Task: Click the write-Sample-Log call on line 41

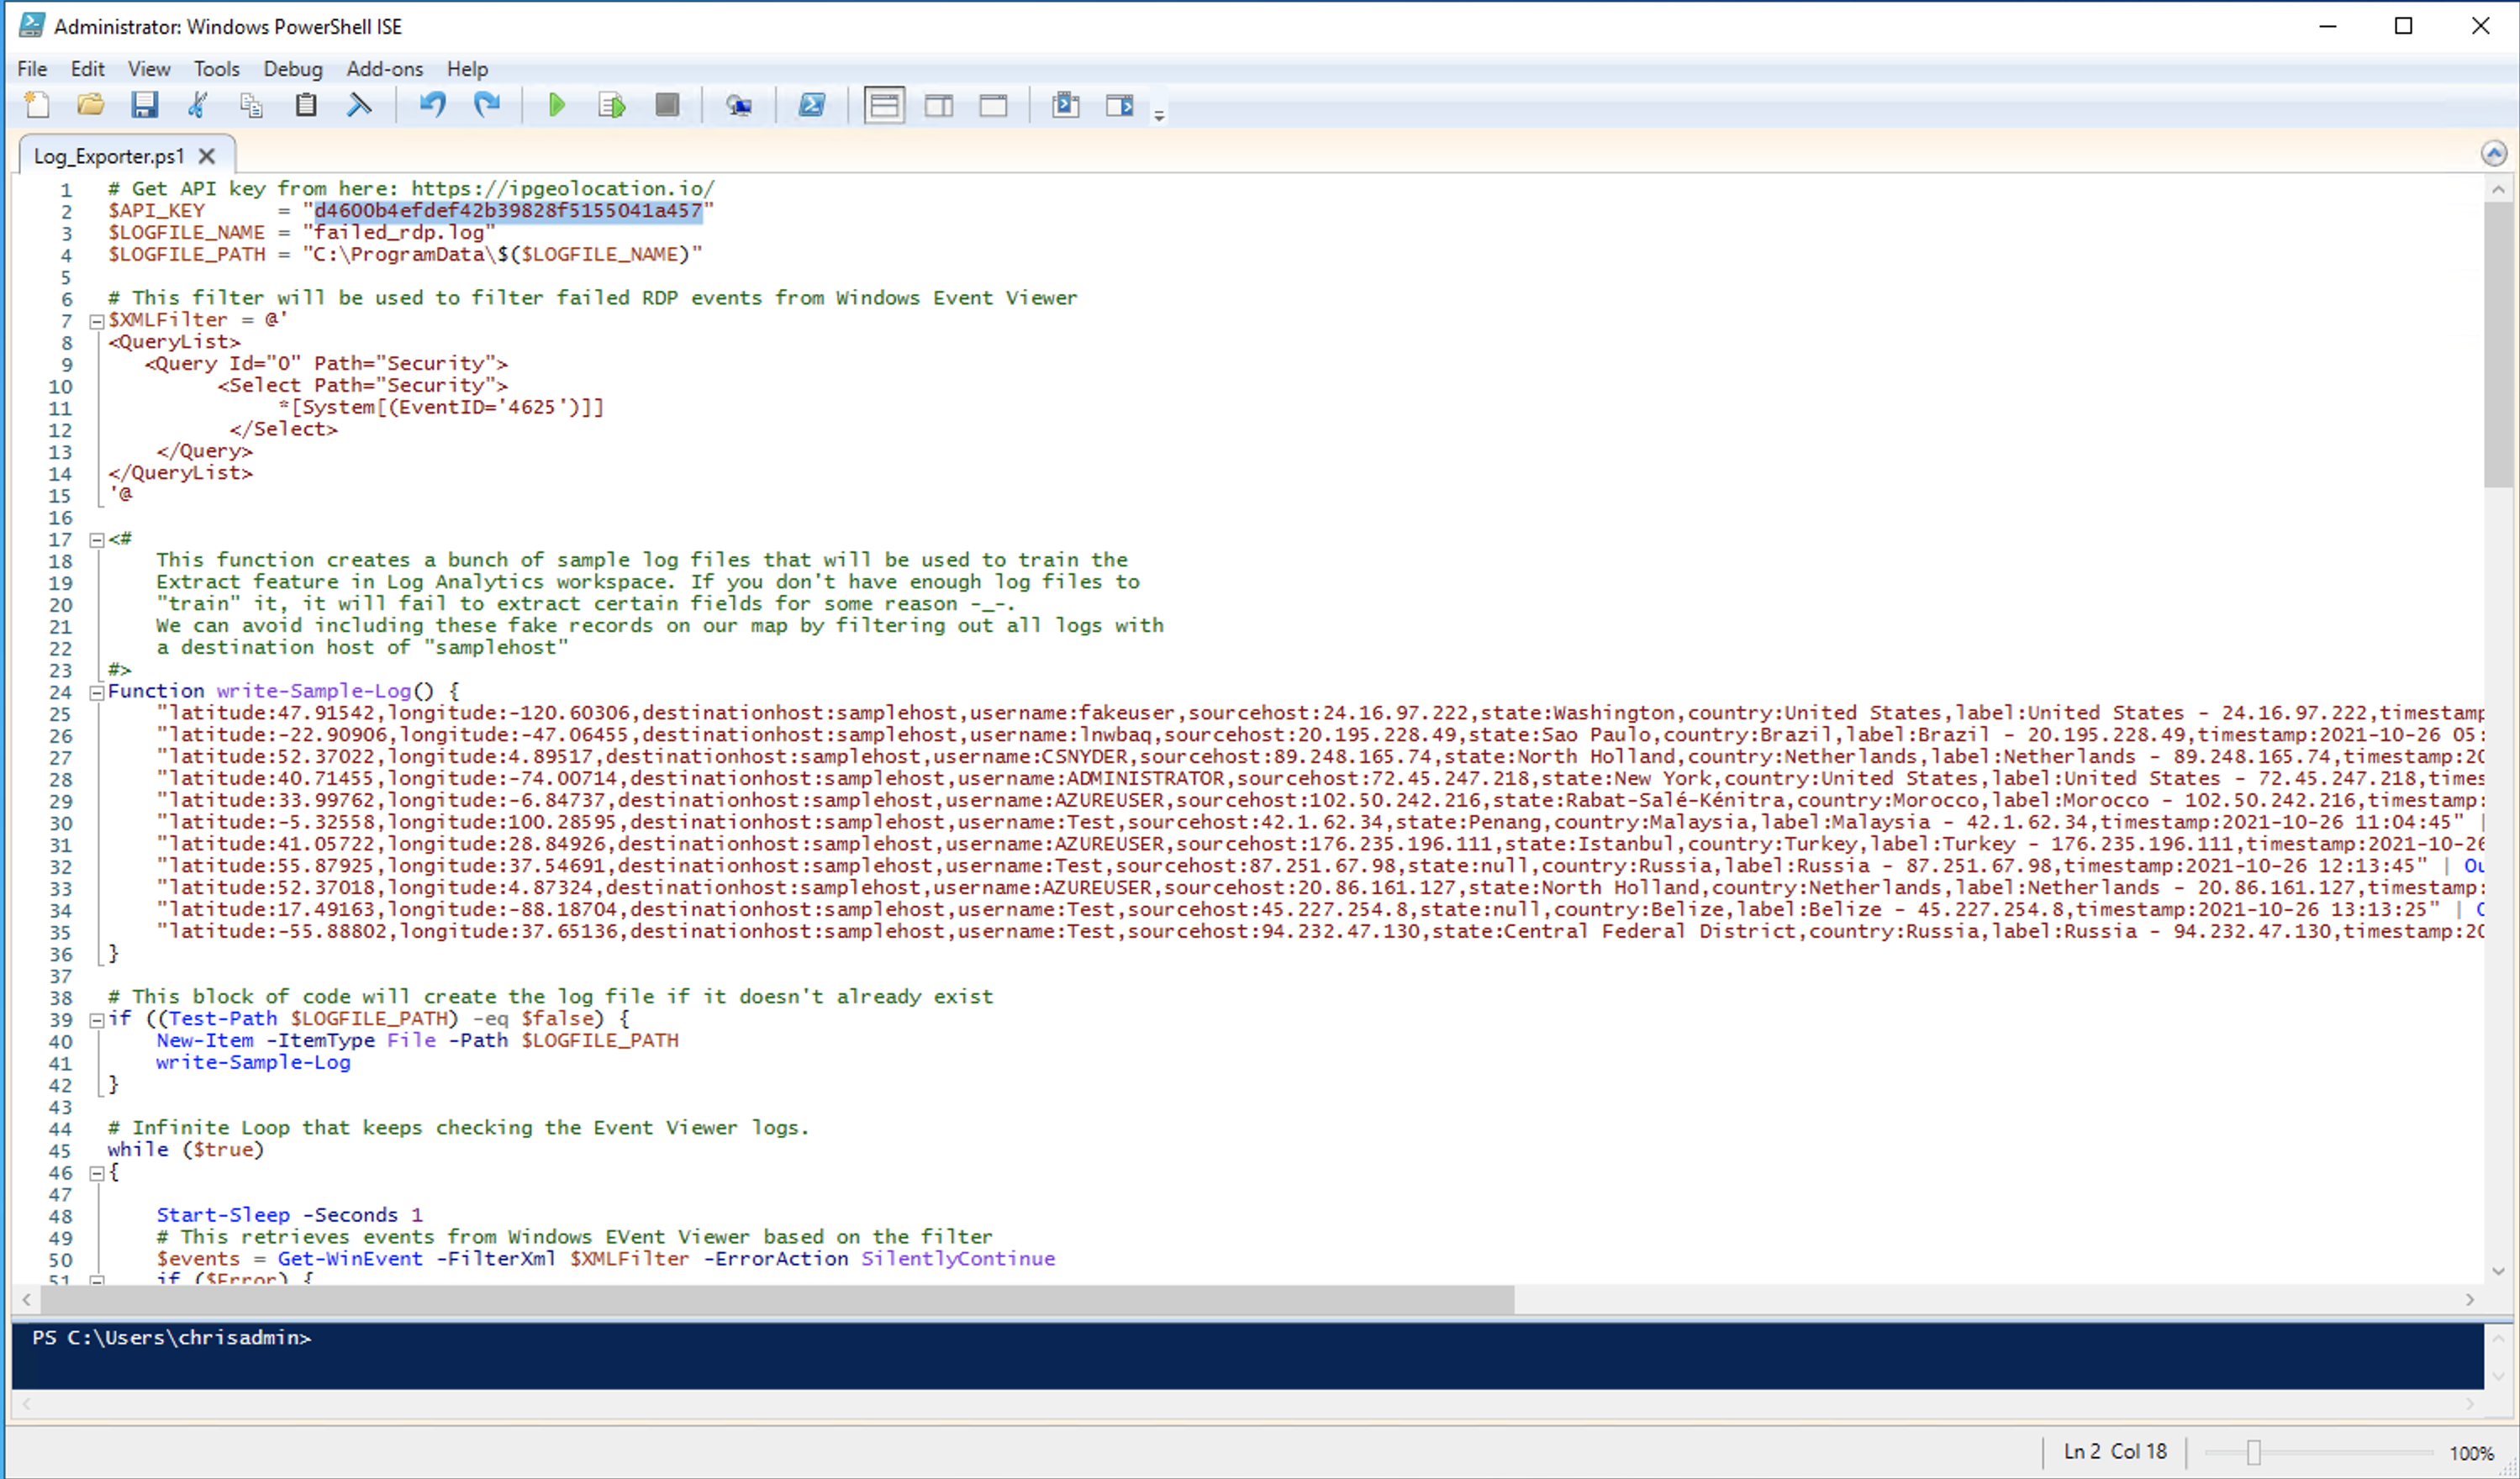Action: pyautogui.click(x=253, y=1063)
